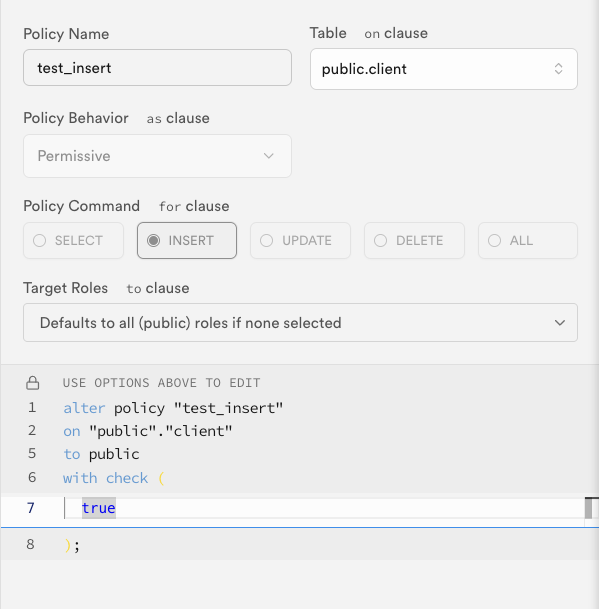The width and height of the screenshot is (599, 609).
Task: Select the UPDATE policy command radio
Action: (300, 240)
